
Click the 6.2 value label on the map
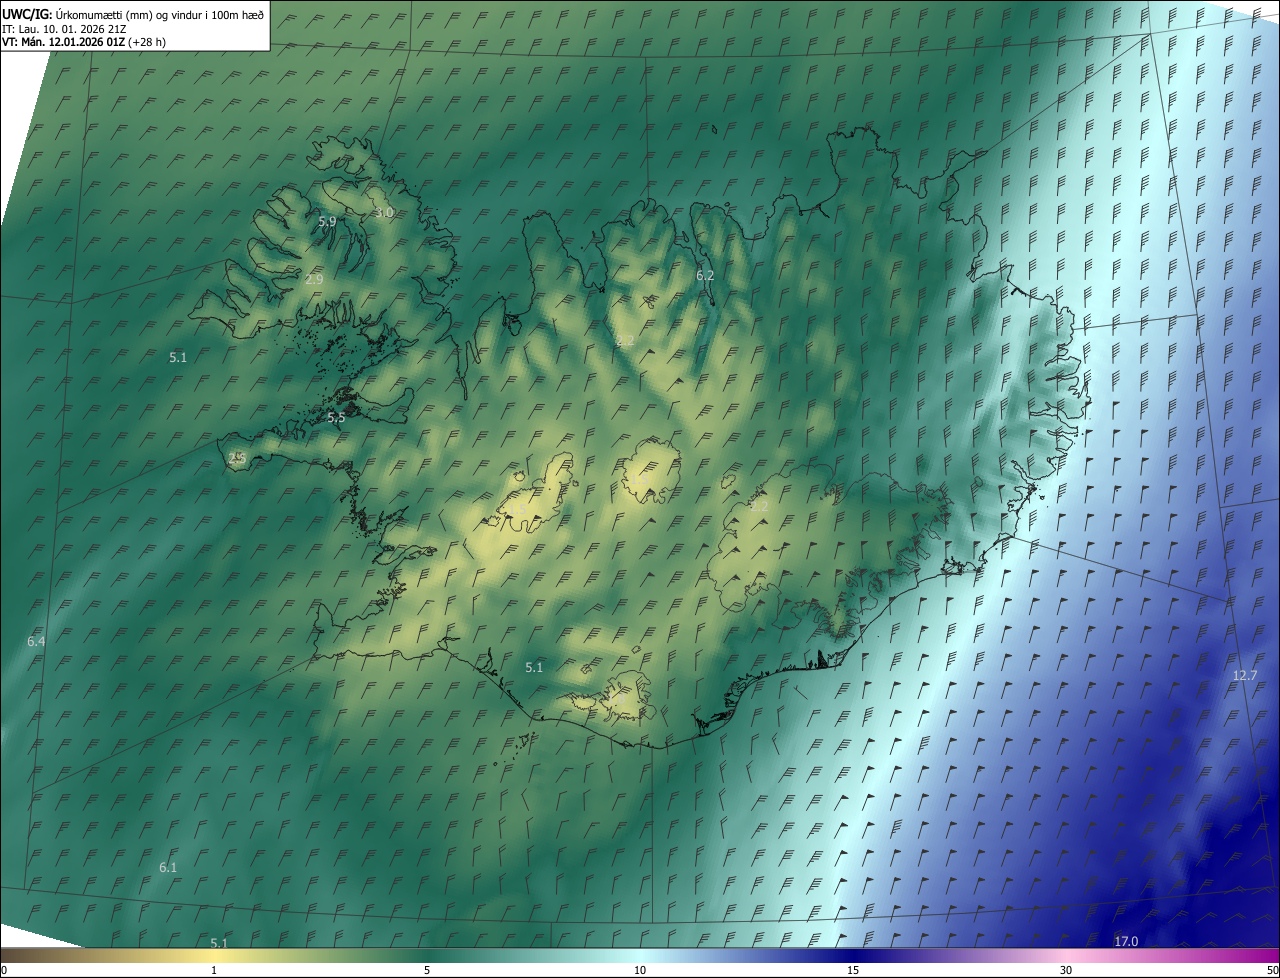point(705,275)
